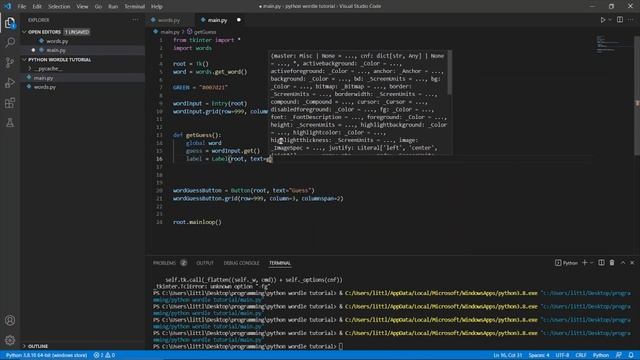
Task: Open the Explorer view in activity bar
Action: 10,23
